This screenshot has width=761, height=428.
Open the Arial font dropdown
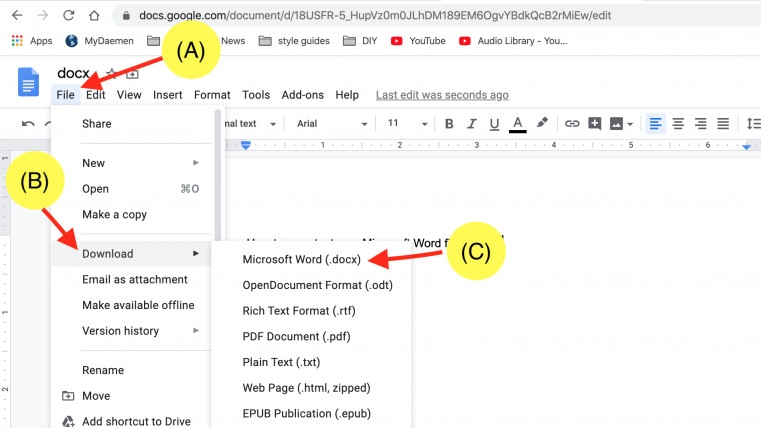(332, 124)
